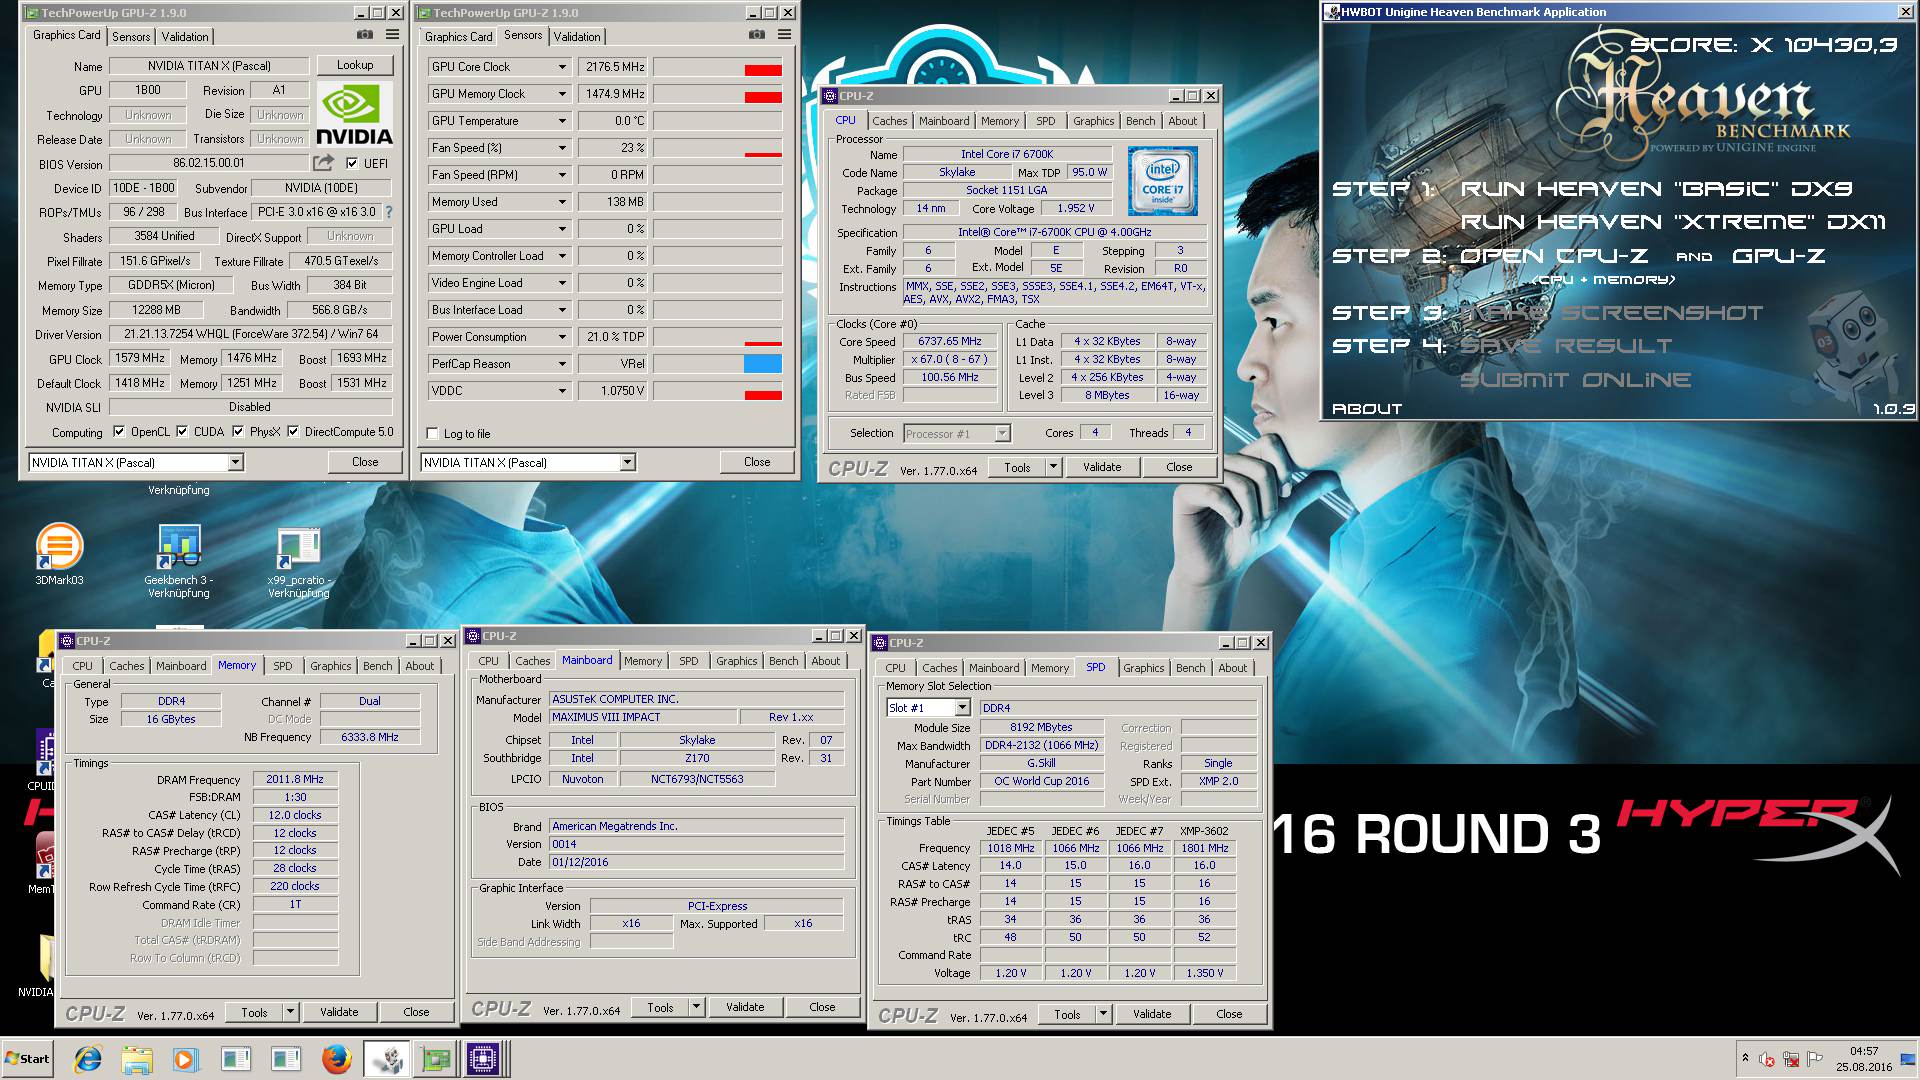Click the NVIDIA logo in GPU-Z
Screen dimensions: 1920x1080
(x=354, y=114)
